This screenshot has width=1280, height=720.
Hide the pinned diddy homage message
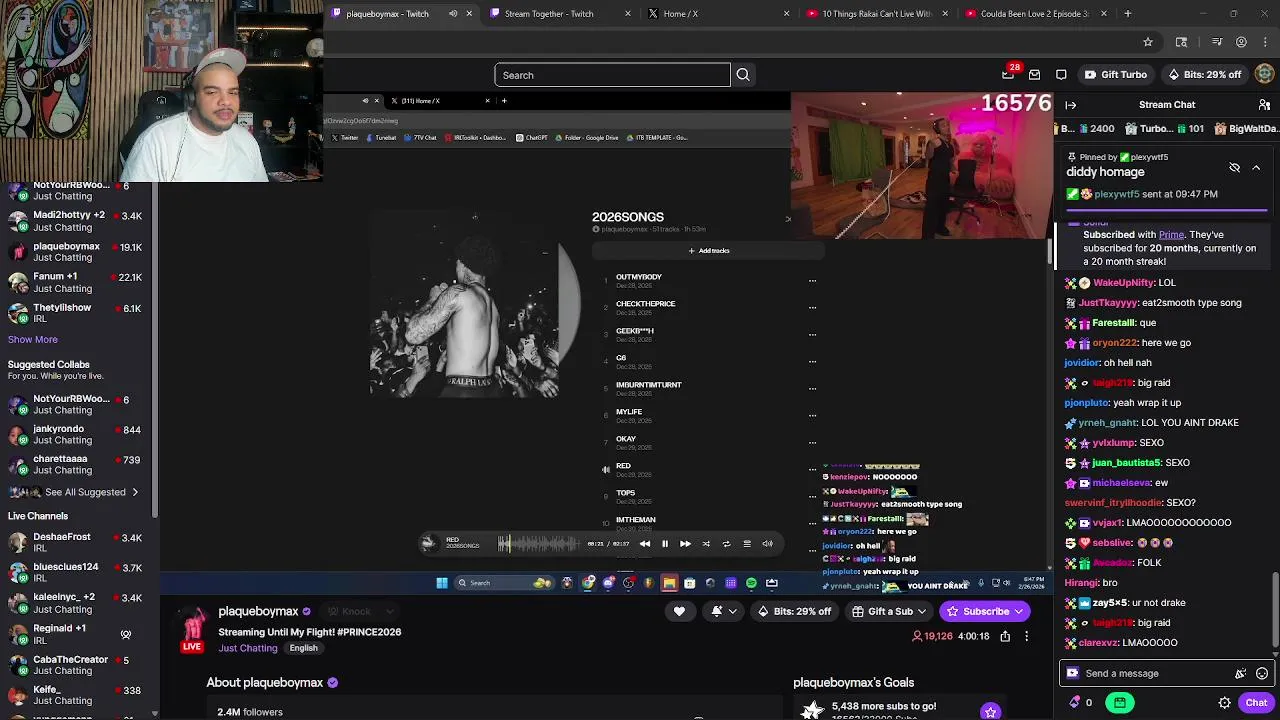click(1234, 168)
